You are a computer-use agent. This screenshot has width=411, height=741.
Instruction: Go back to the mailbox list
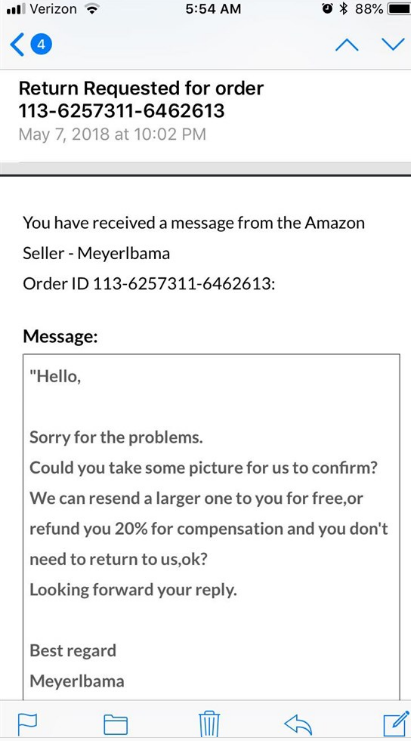click(x=17, y=45)
